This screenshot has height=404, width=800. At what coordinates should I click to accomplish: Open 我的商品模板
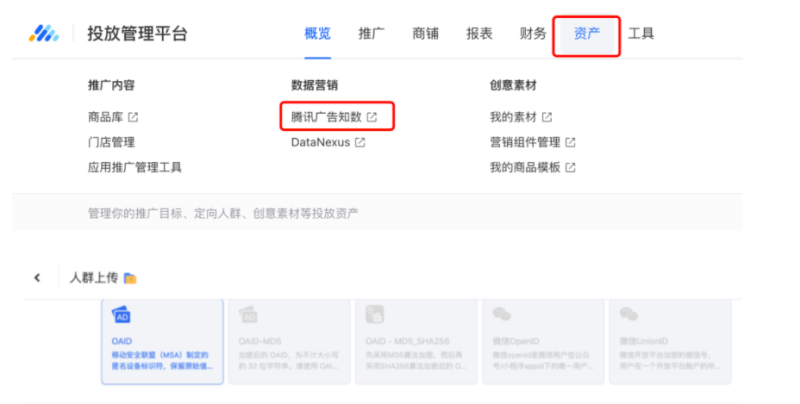[x=525, y=167]
